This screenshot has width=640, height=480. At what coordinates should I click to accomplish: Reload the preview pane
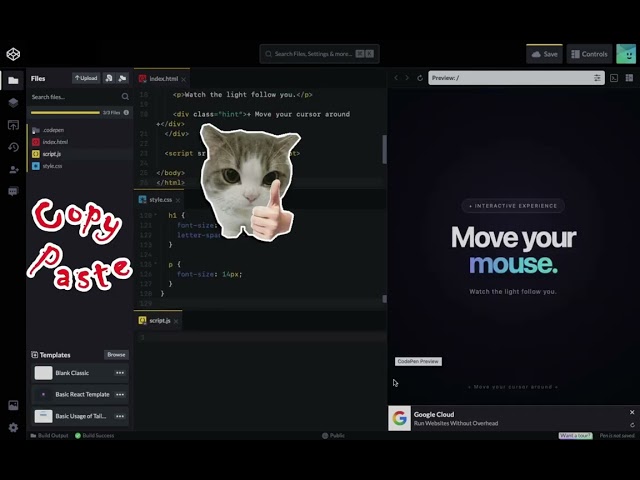(x=420, y=78)
